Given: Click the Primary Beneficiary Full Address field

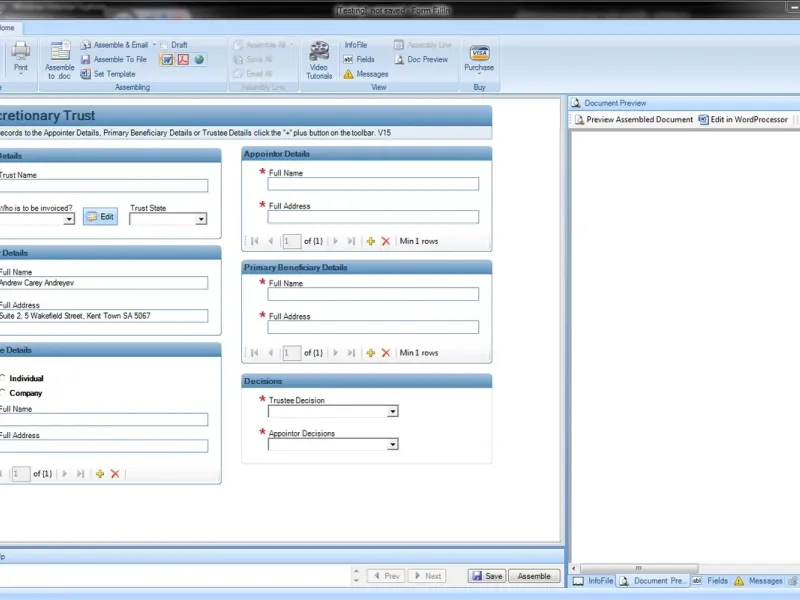Looking at the screenshot, I should [x=373, y=327].
